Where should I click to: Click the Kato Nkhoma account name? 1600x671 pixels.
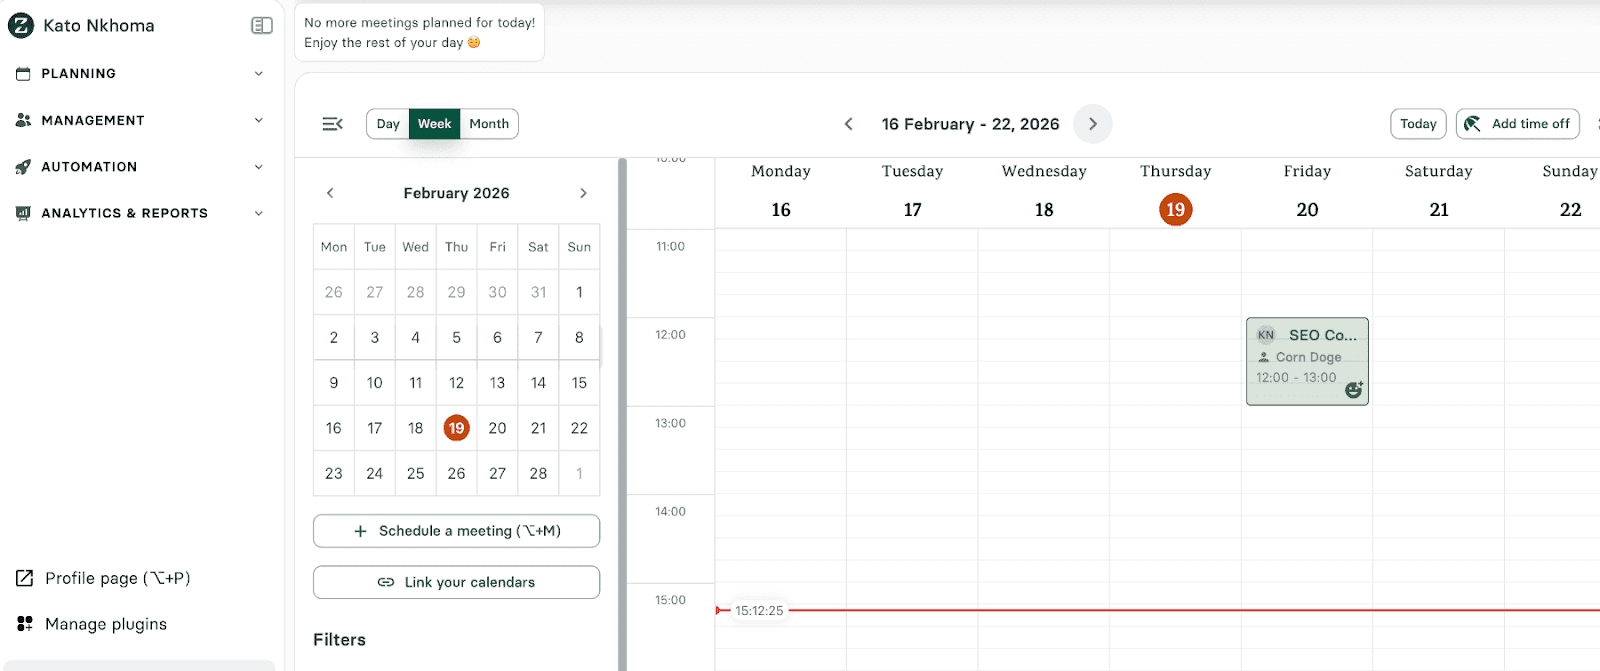pos(99,26)
